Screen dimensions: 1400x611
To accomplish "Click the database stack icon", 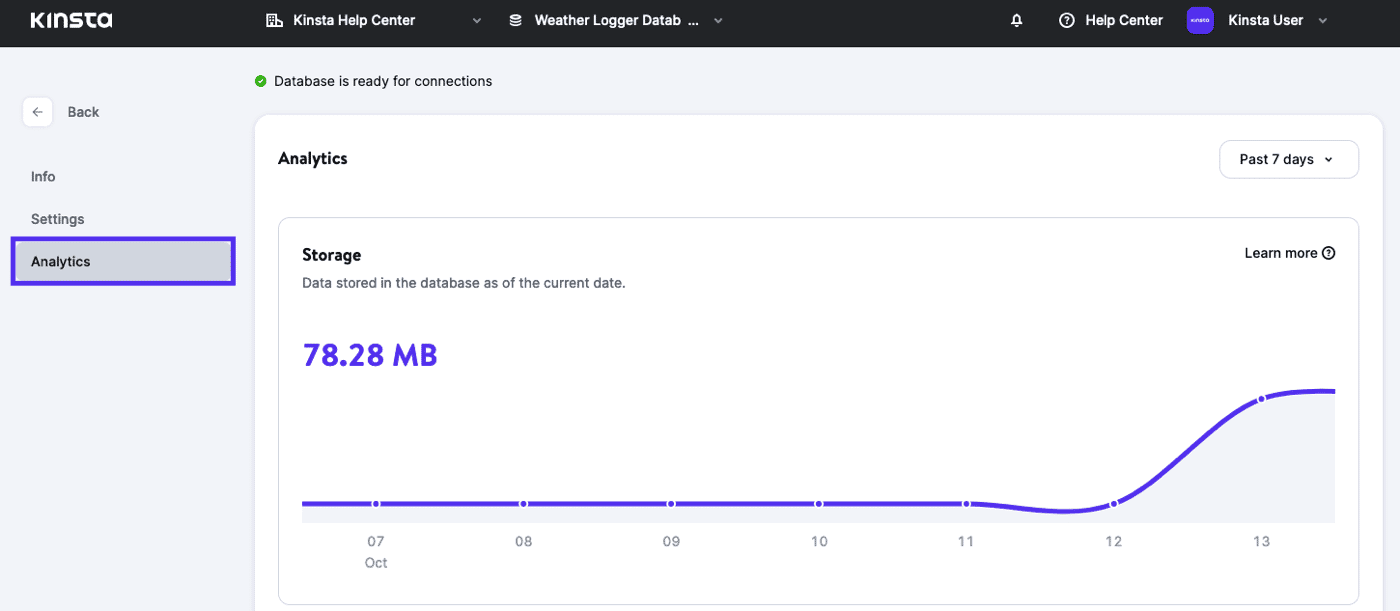I will [516, 20].
